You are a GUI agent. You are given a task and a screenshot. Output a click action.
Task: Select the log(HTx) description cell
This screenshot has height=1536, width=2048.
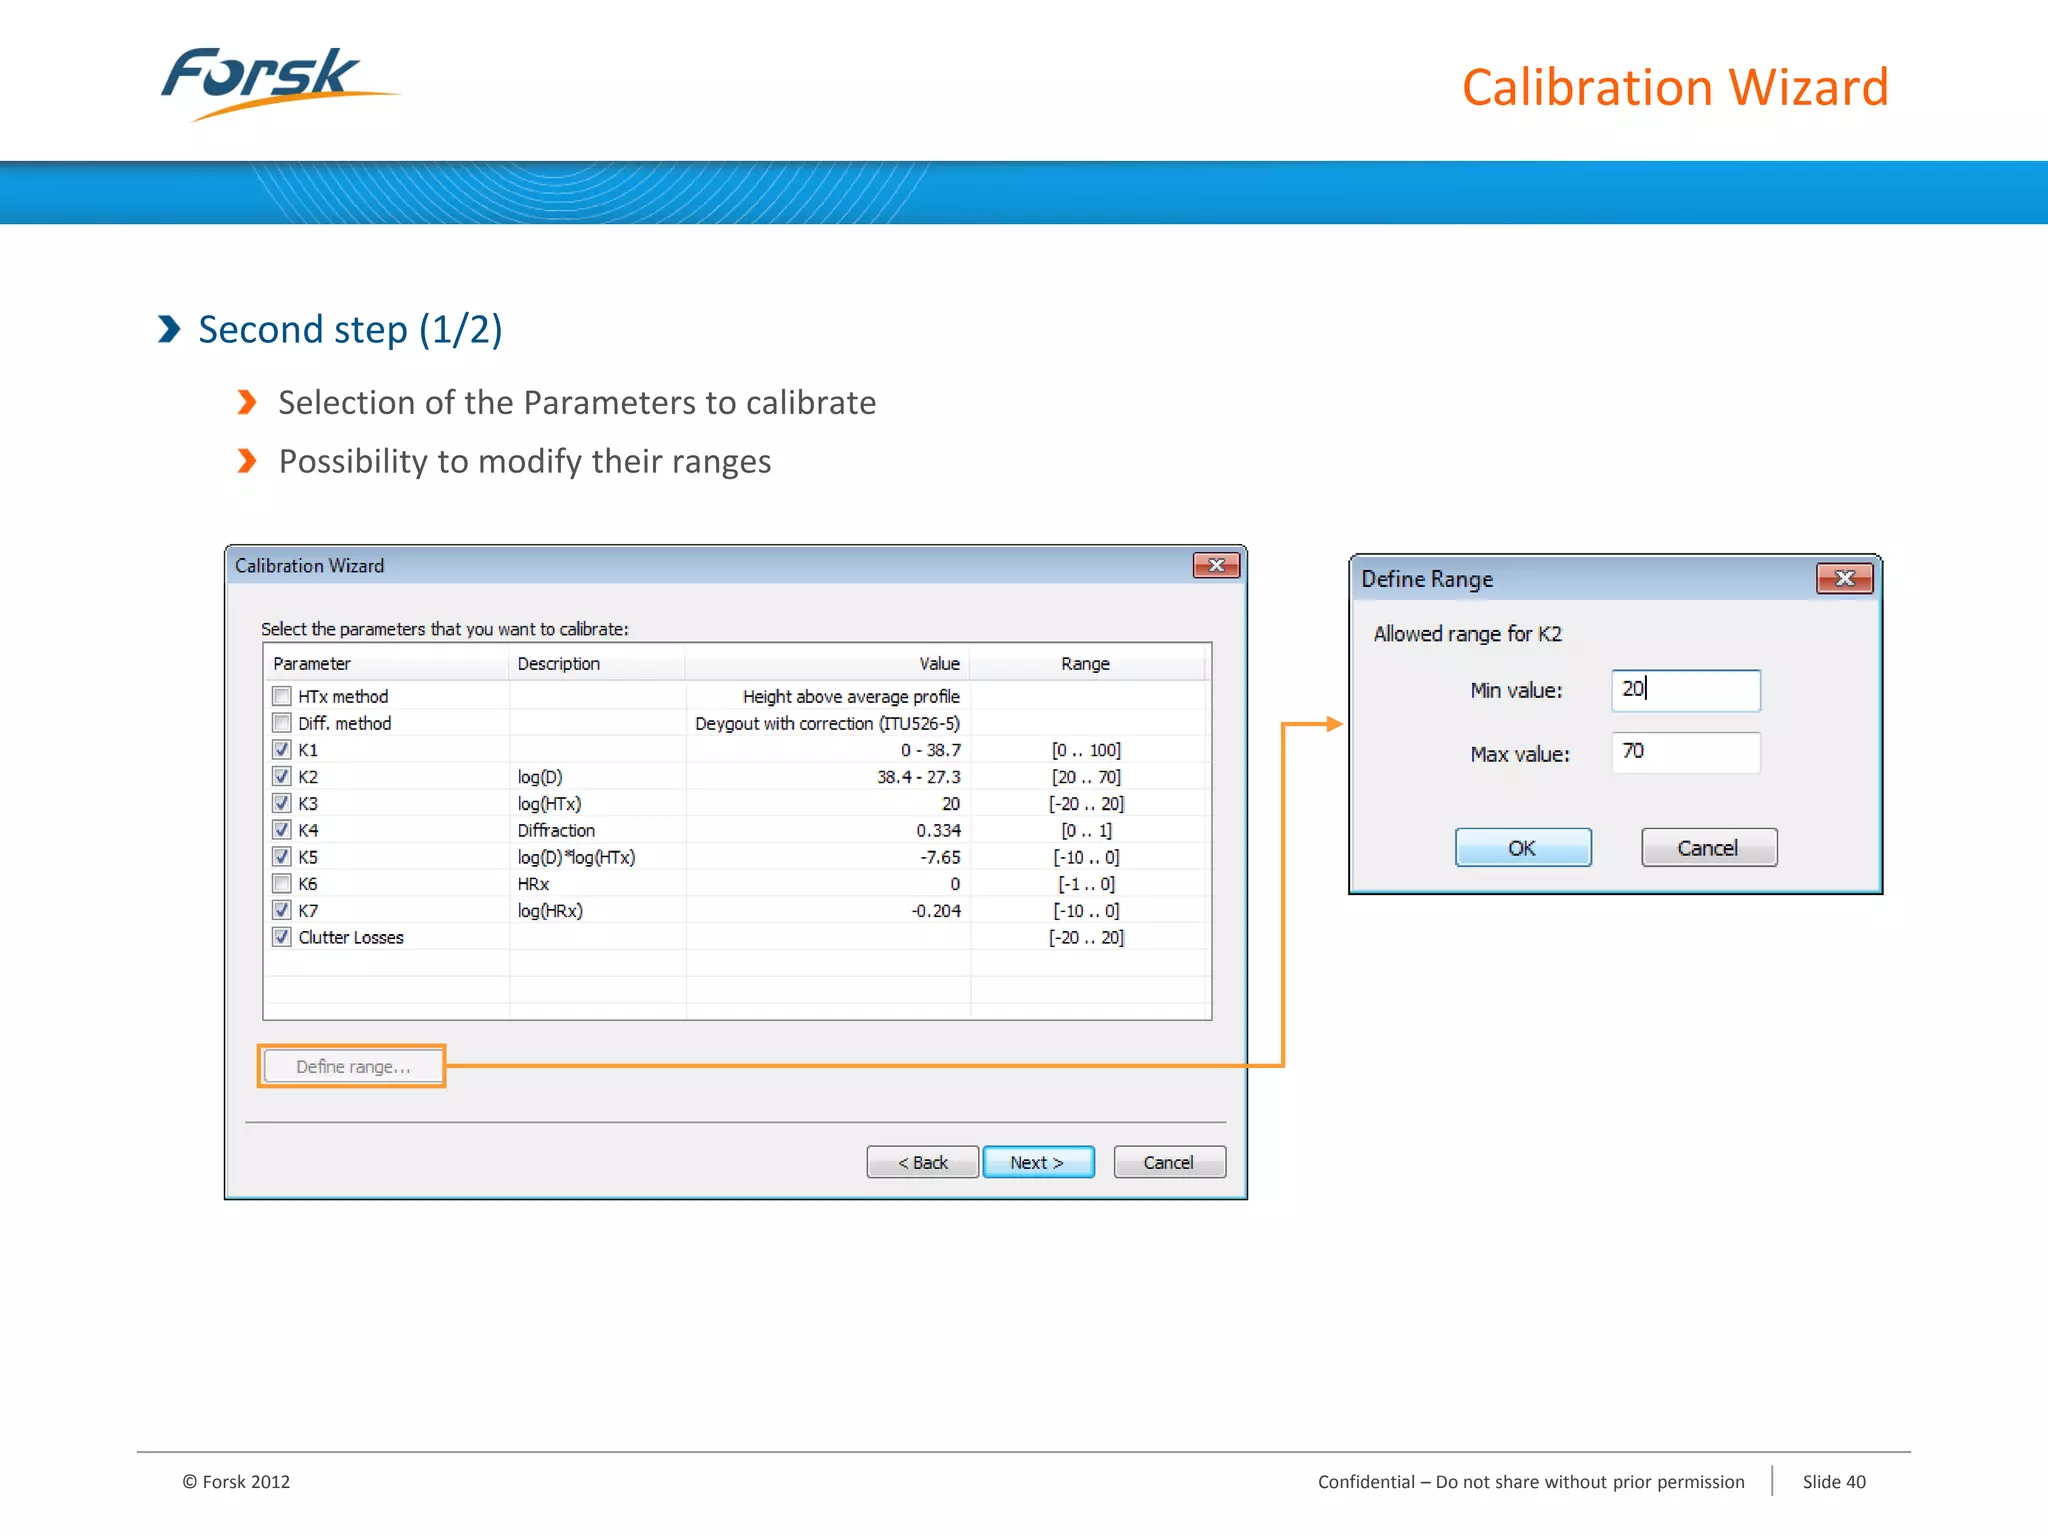point(549,804)
